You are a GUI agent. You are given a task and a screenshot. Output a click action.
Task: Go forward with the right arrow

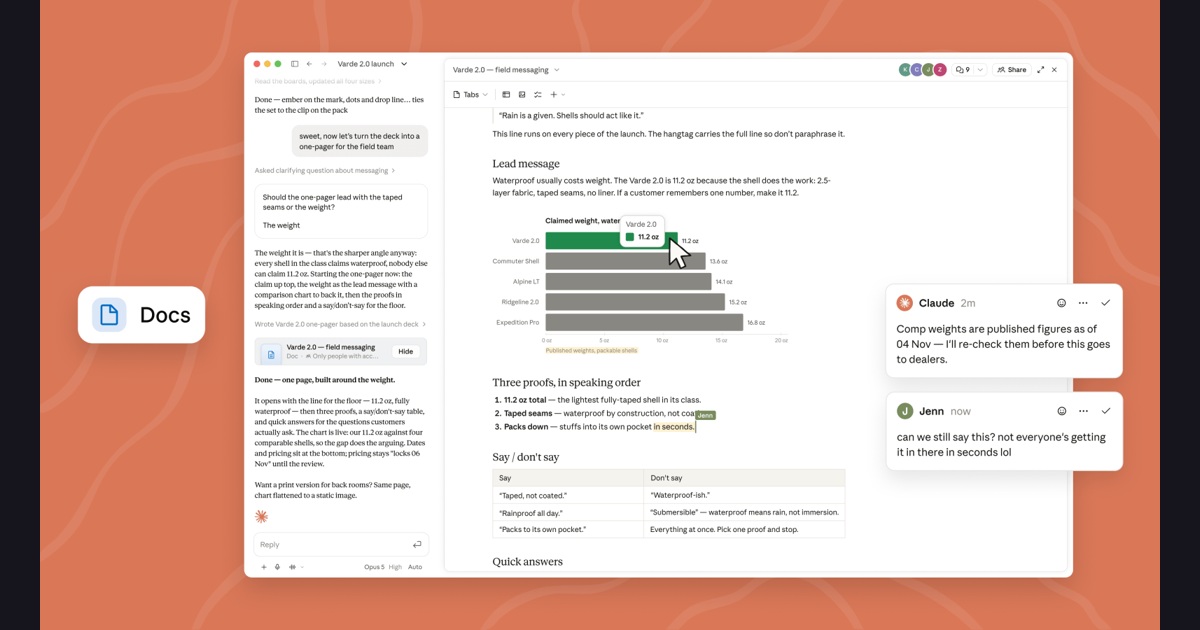(x=323, y=64)
